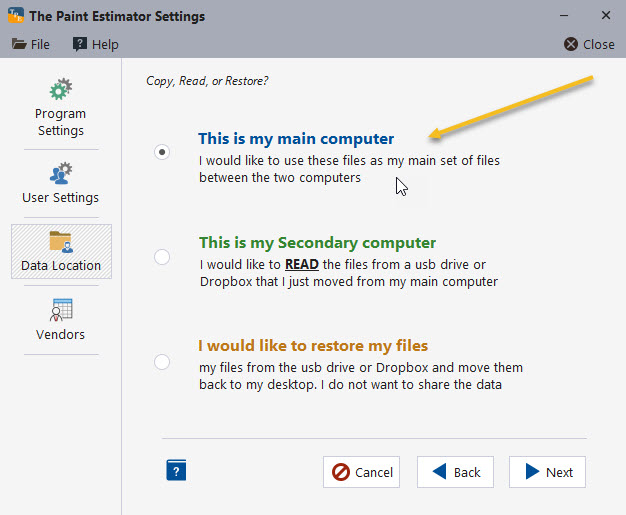Select the Data Location sidebar item
626x515 pixels.
[61, 252]
